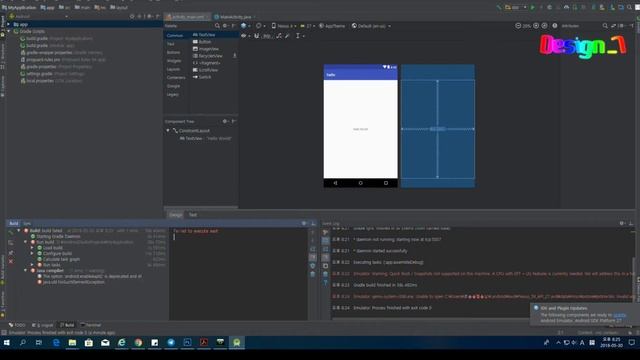The height and width of the screenshot is (360, 640).
Task: Run the app with the green play button
Action: 533,7
